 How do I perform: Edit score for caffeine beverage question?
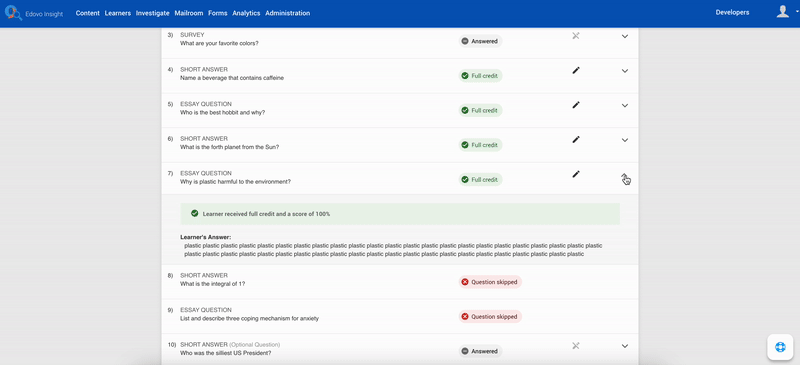(576, 70)
